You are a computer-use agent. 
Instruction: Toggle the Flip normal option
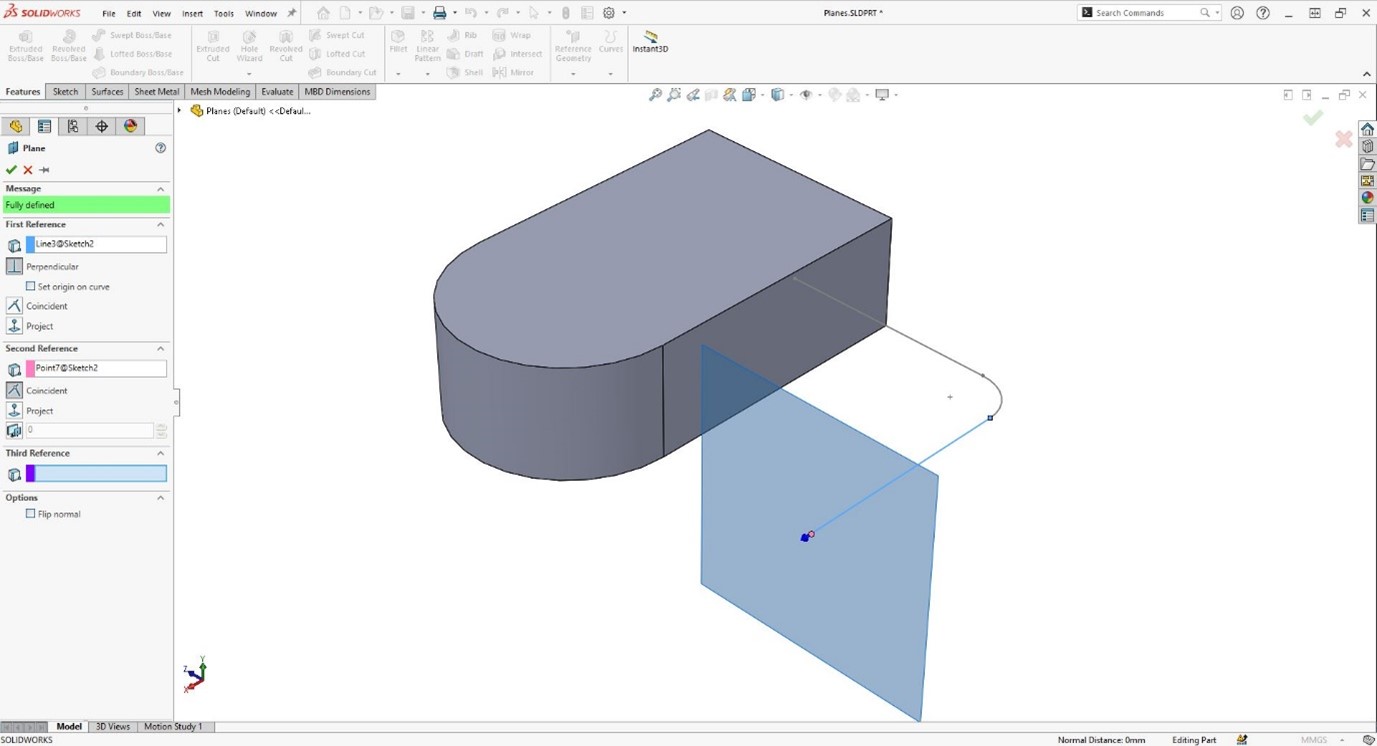31,513
